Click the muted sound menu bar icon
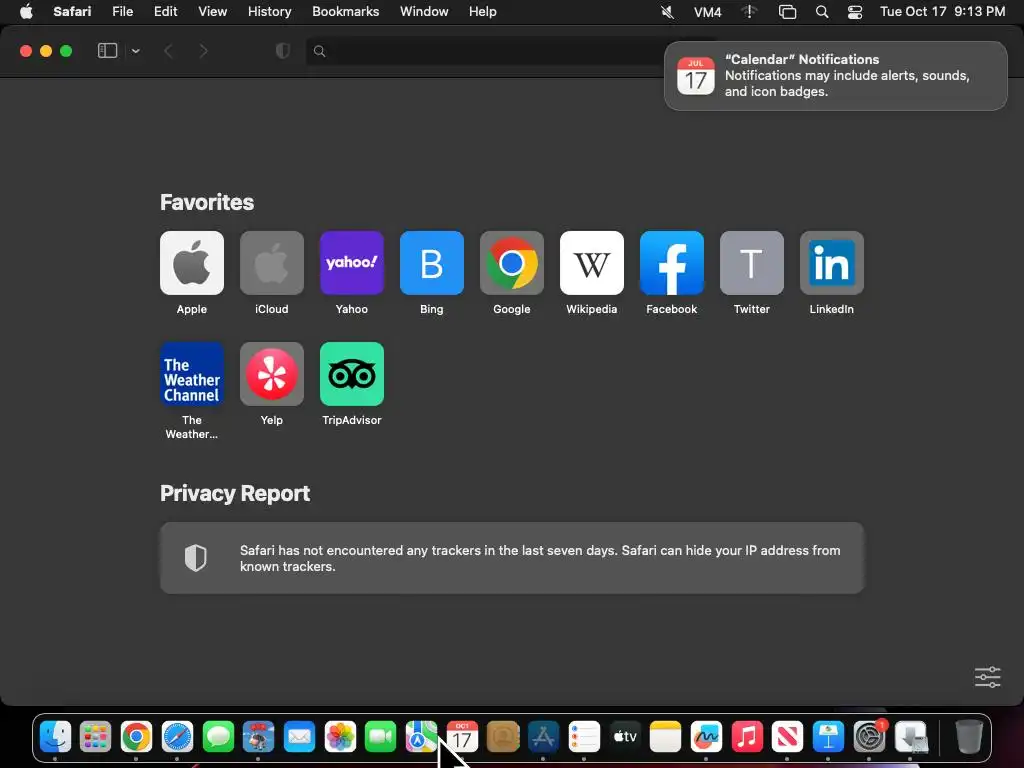The width and height of the screenshot is (1024, 768). (667, 12)
